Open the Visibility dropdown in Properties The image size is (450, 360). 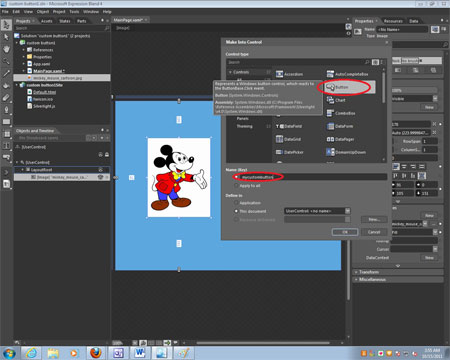coord(435,98)
